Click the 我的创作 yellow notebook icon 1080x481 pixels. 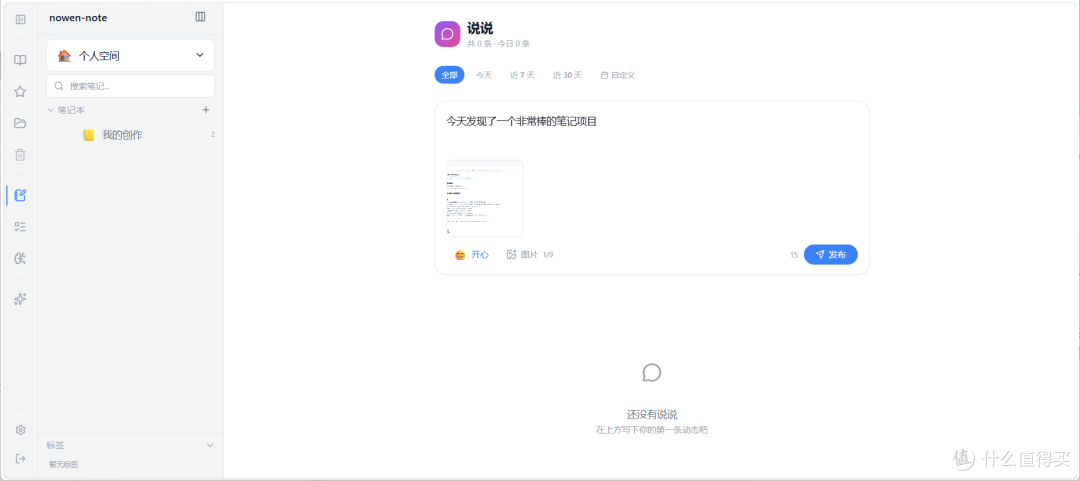pyautogui.click(x=88, y=135)
